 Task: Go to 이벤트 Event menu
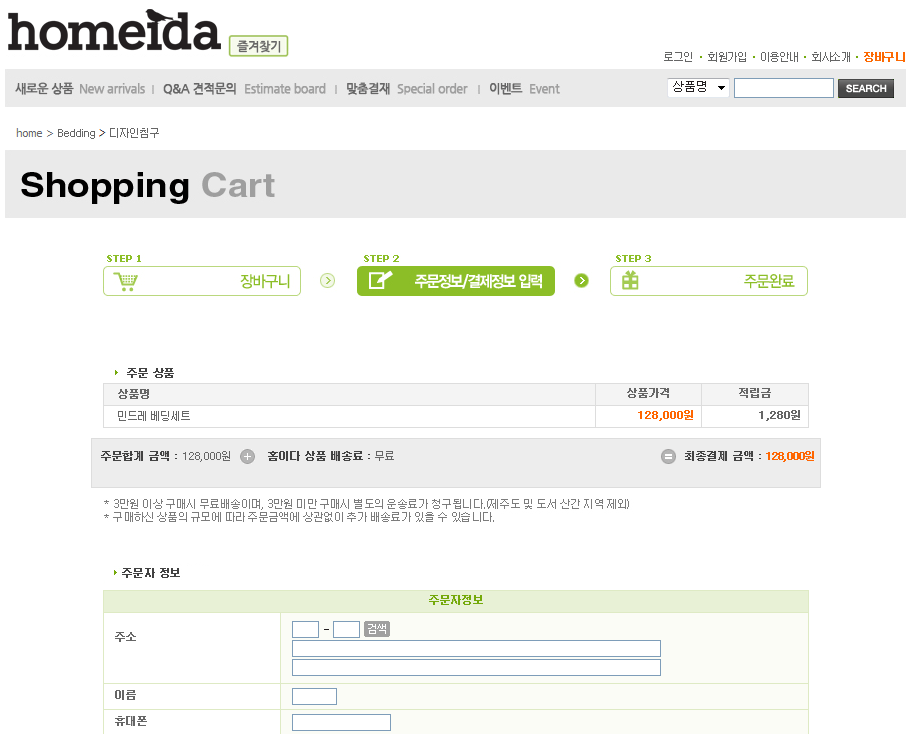click(x=524, y=89)
